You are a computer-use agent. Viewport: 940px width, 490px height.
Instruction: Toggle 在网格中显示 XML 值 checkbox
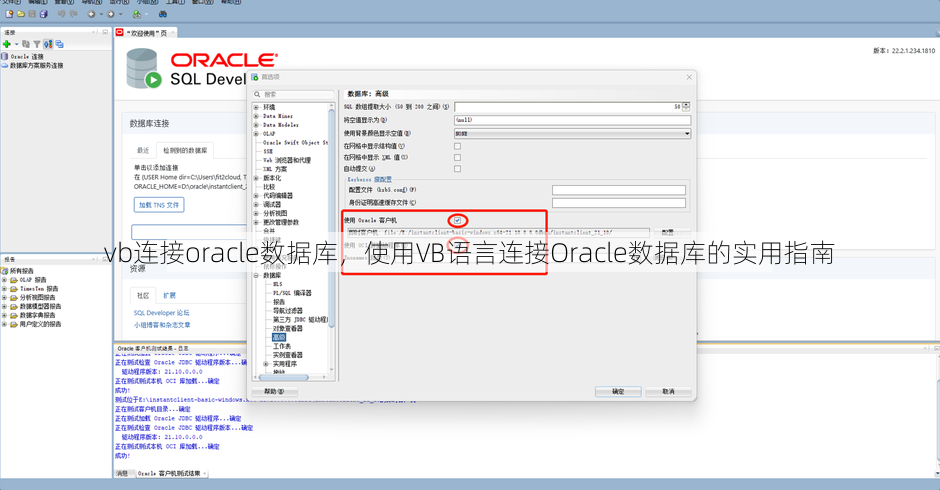[457, 157]
